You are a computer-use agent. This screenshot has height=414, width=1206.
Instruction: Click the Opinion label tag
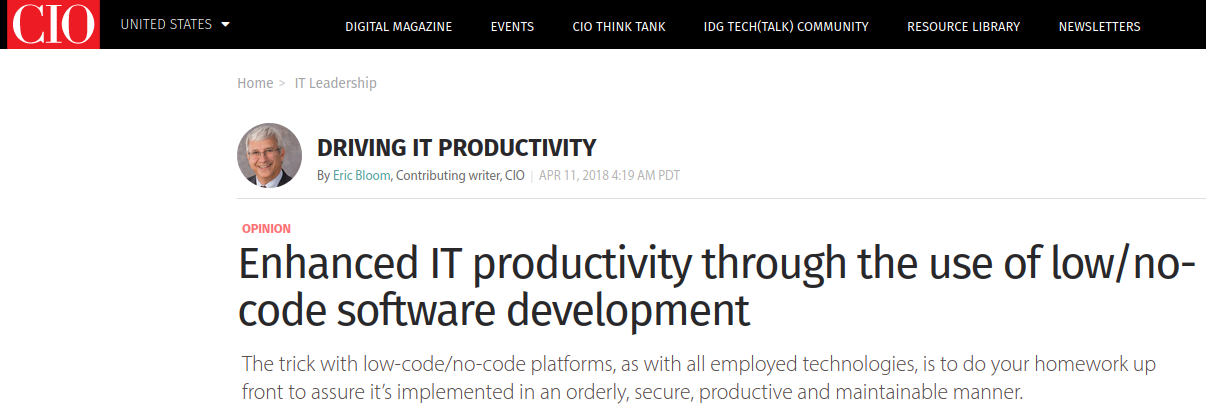(266, 229)
